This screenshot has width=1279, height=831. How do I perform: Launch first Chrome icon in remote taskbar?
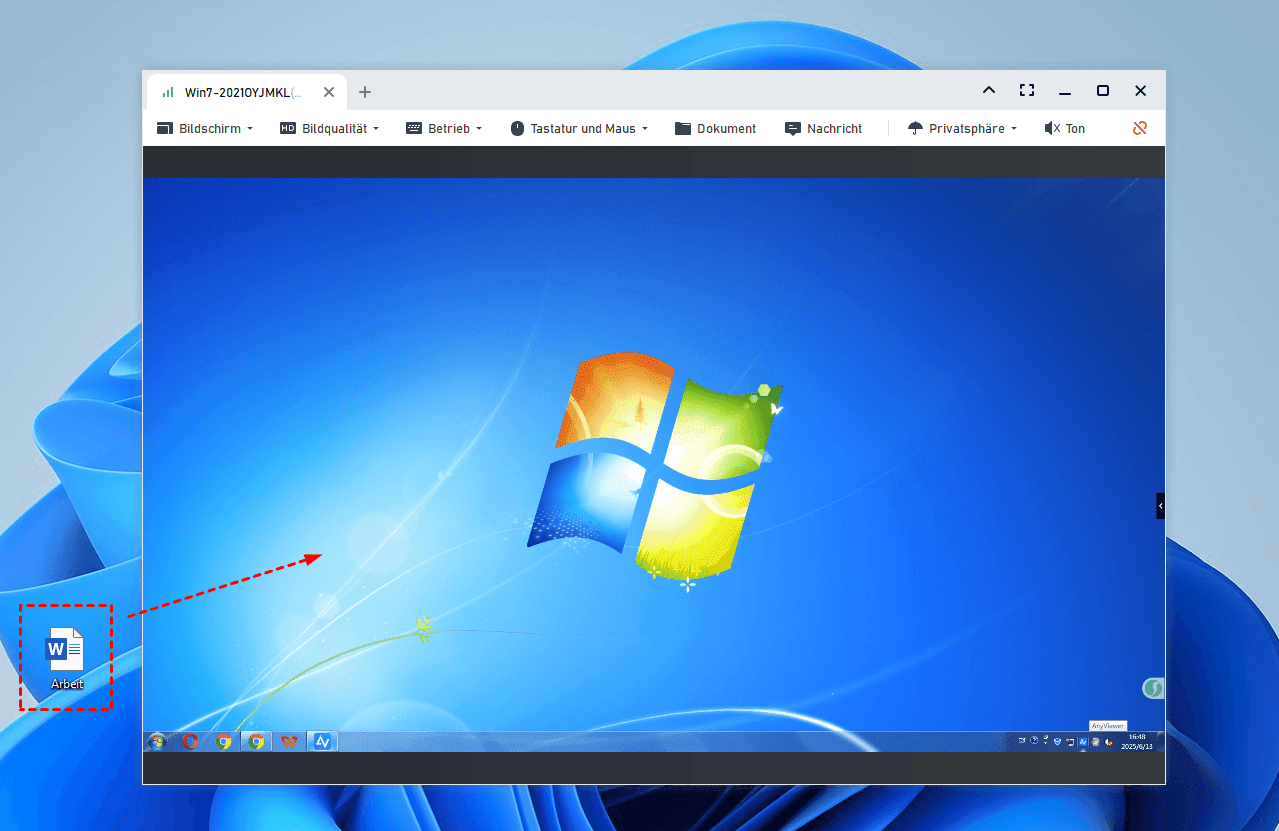[224, 741]
